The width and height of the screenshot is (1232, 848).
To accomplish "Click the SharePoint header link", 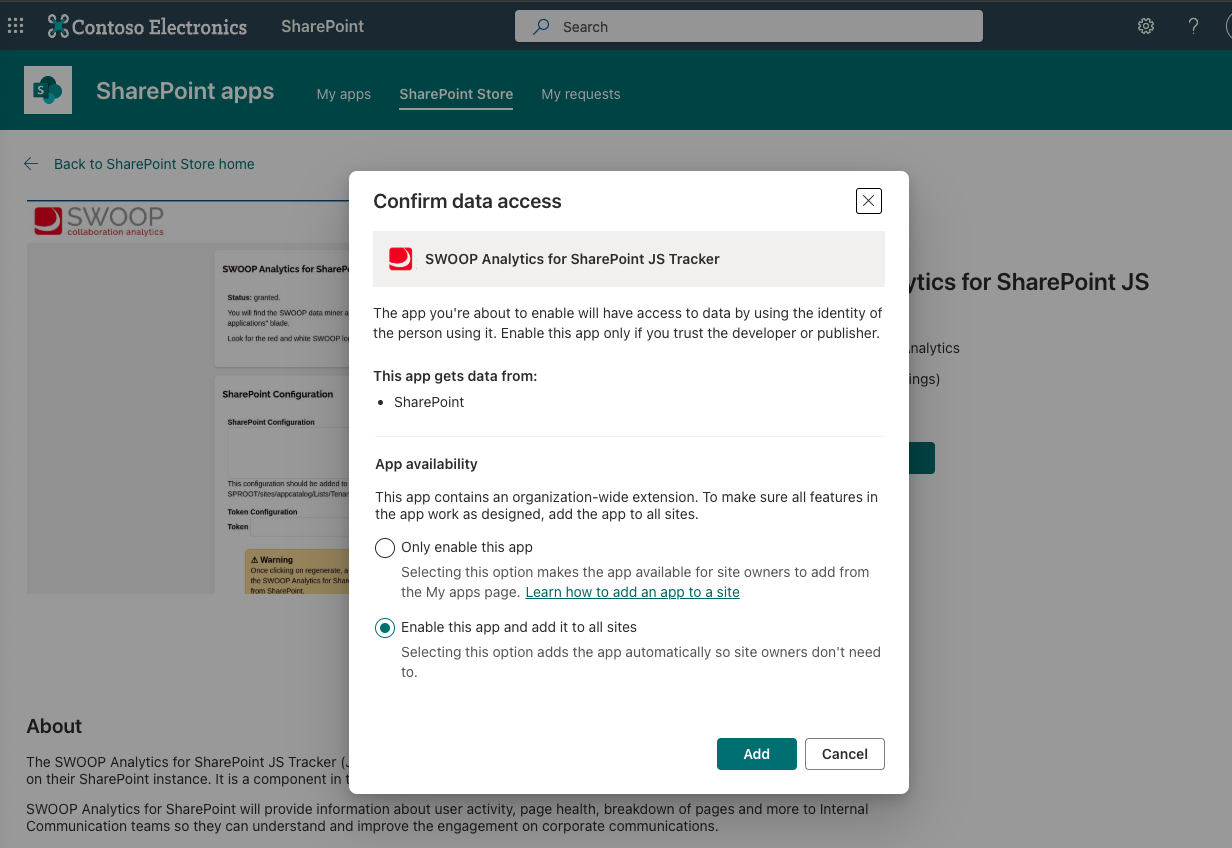I will (323, 26).
